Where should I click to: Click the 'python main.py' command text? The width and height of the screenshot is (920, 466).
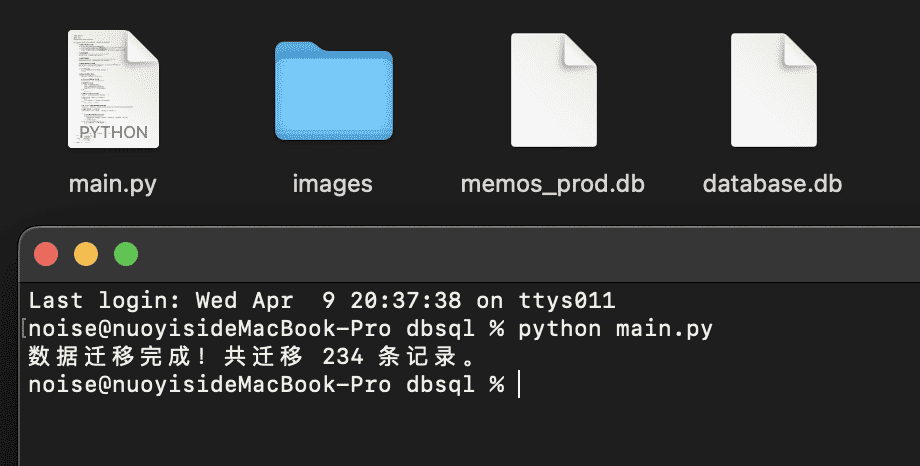point(615,329)
